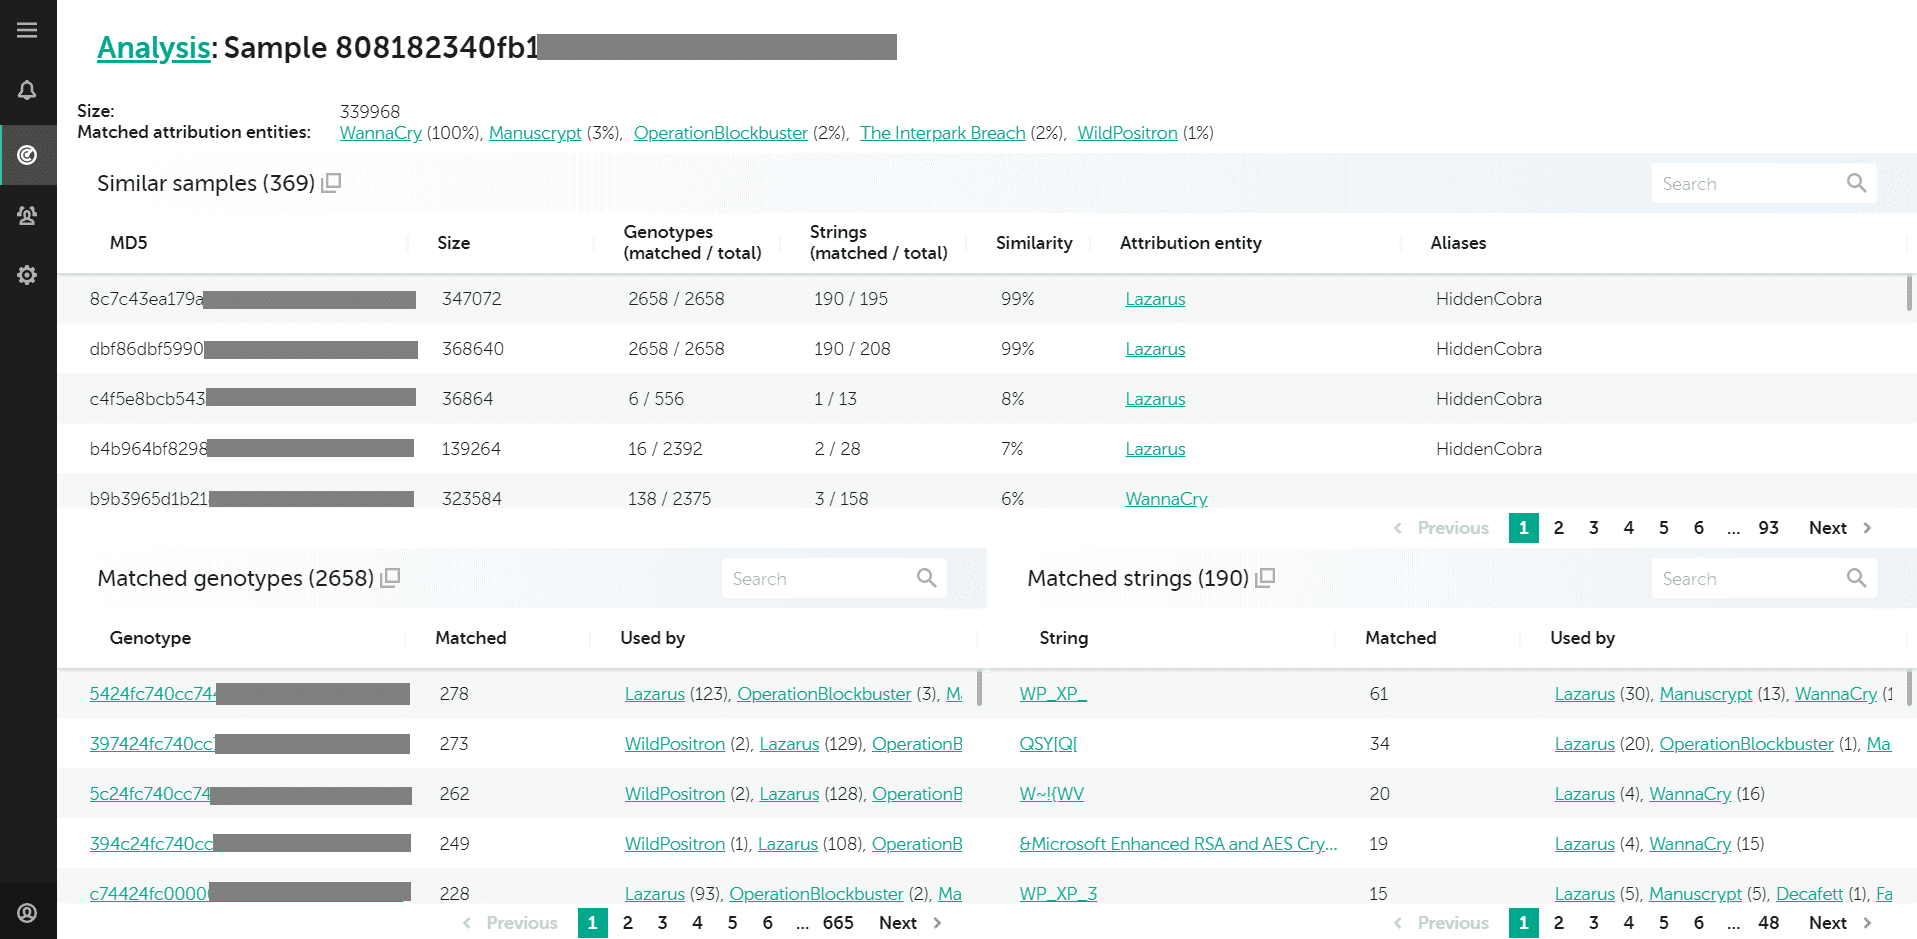The width and height of the screenshot is (1917, 939).
Task: Go to page 665 of Matched genotypes
Action: point(838,923)
